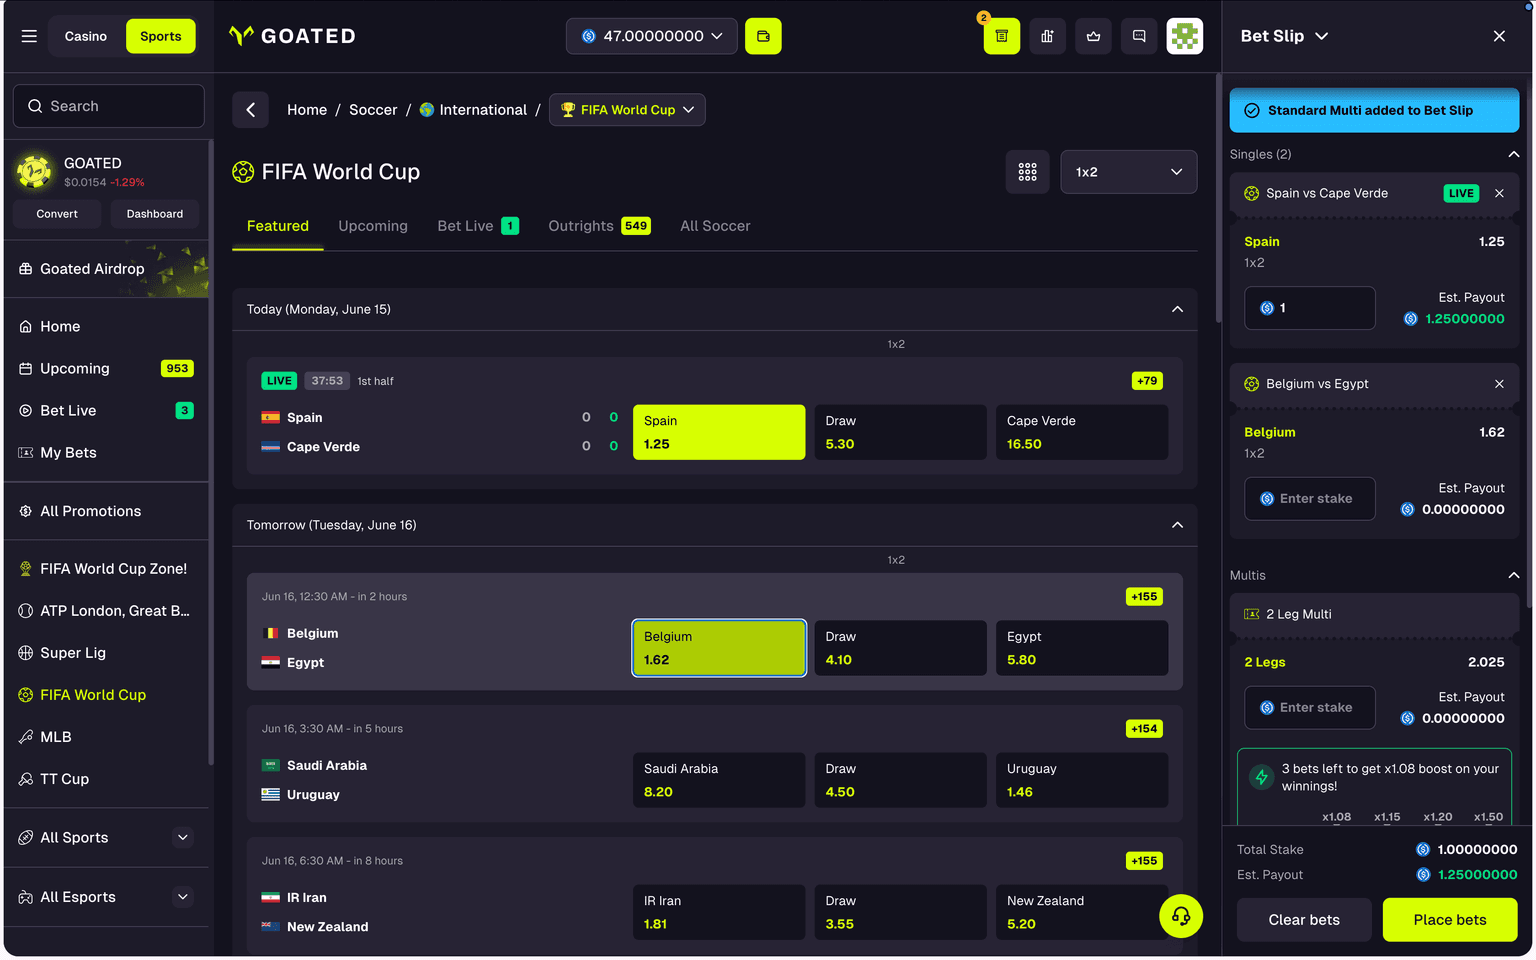Screen dimensions: 1536x960
Task: Open Goated Airdrop from sidebar
Action: (x=108, y=269)
